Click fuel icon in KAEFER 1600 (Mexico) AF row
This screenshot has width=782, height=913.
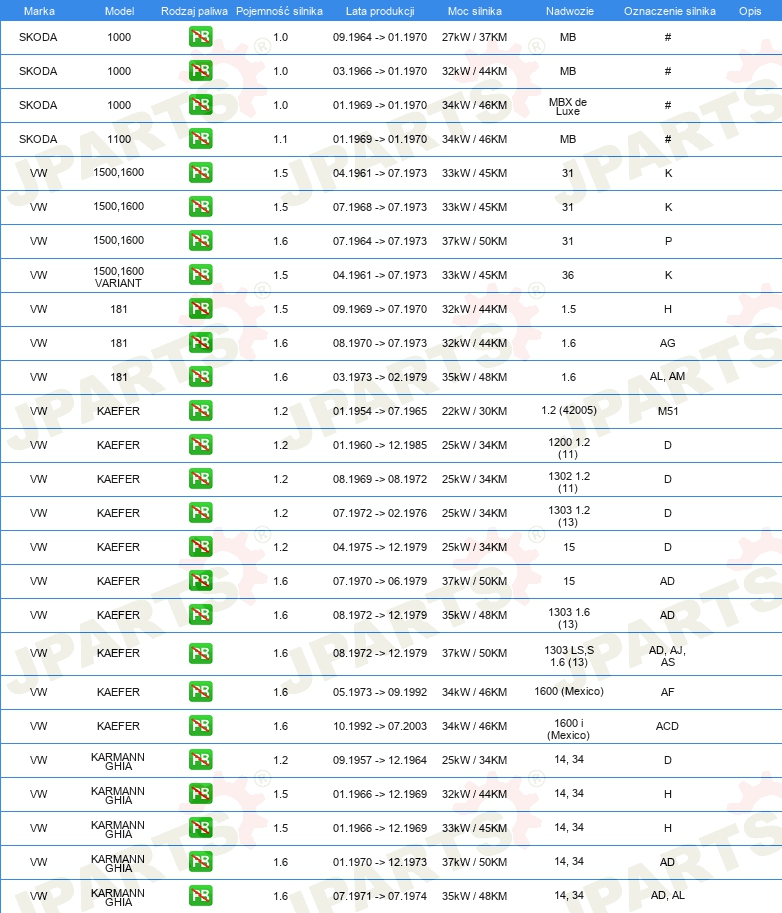coord(200,692)
